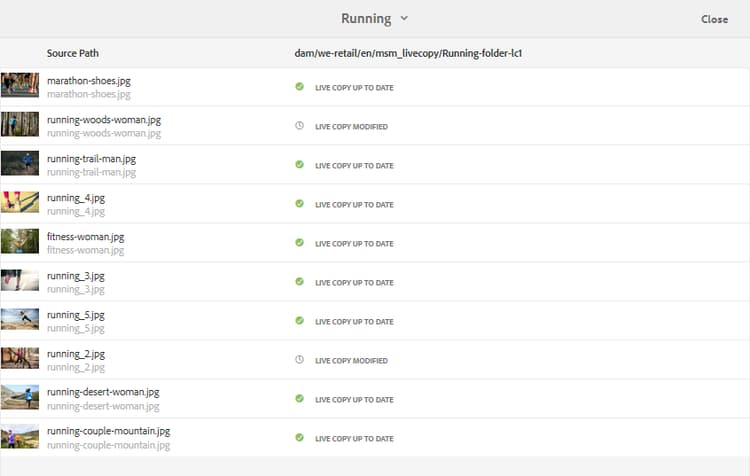Click green check icon for running-couple-mountain.jpg
Image resolution: width=750 pixels, height=476 pixels.
(x=299, y=437)
